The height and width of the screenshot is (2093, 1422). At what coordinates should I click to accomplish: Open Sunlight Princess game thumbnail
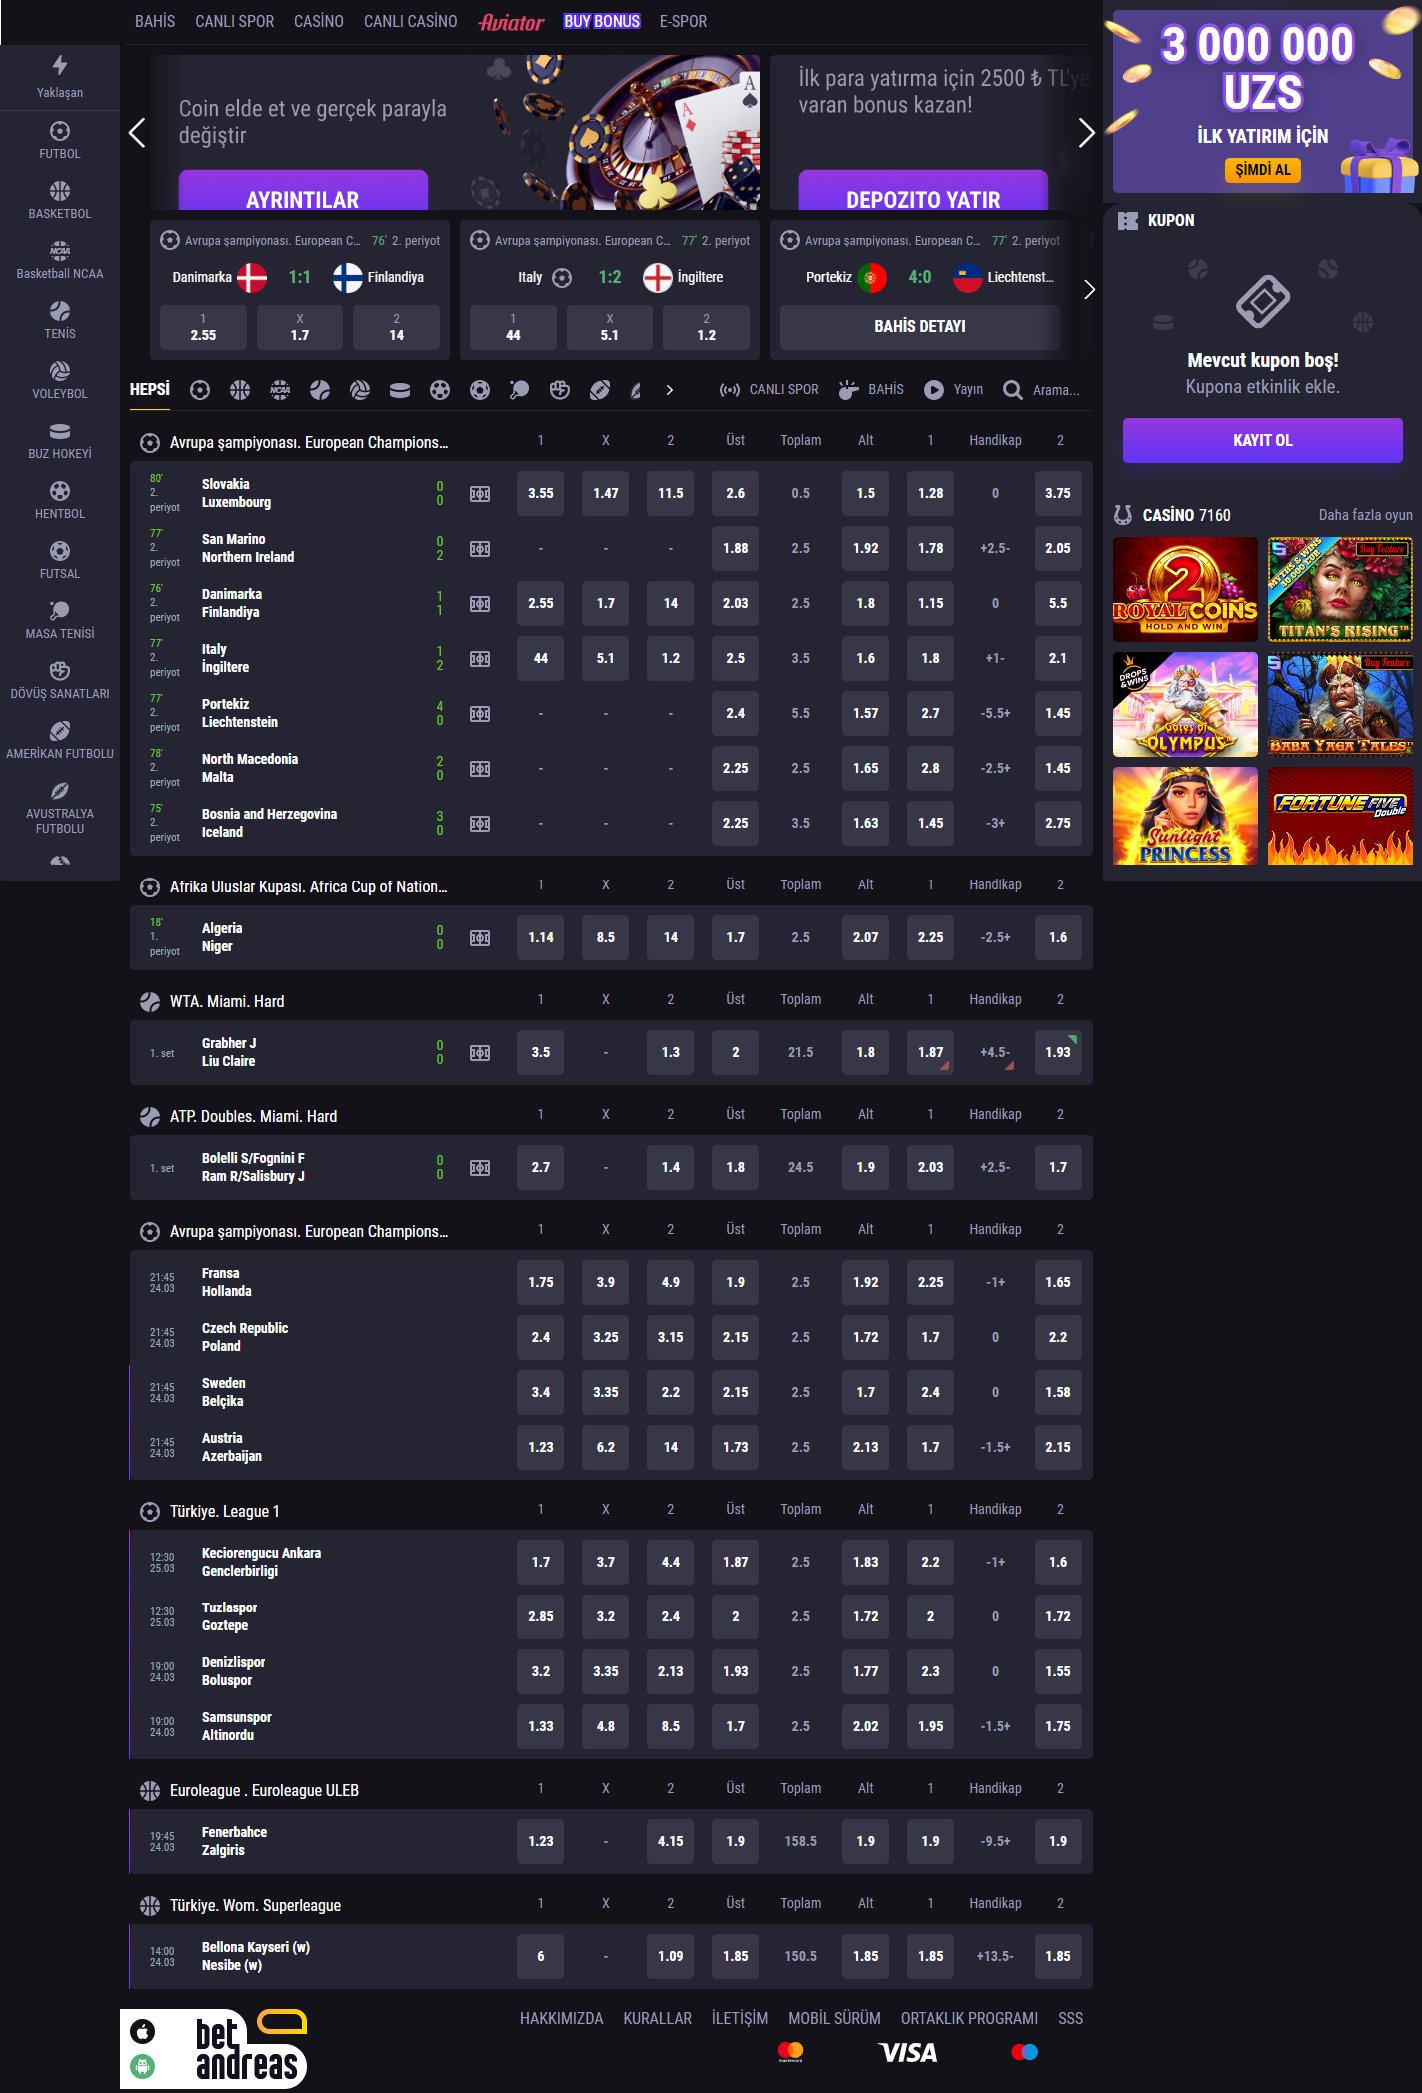coord(1185,816)
